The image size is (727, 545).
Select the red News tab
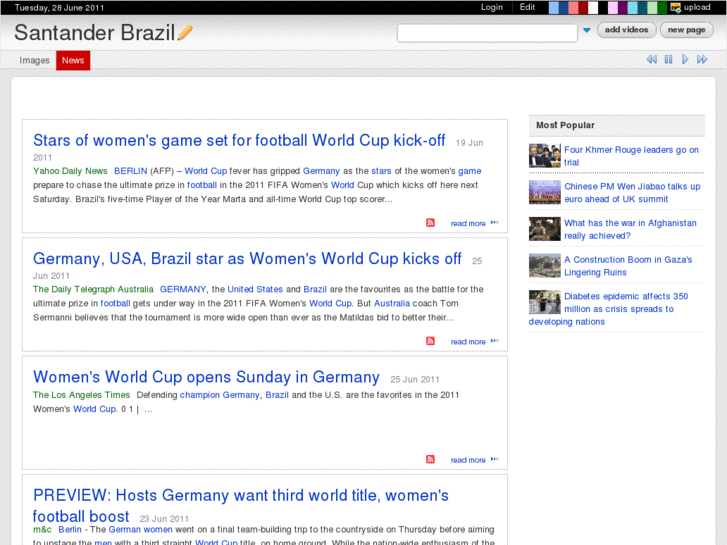point(73,60)
